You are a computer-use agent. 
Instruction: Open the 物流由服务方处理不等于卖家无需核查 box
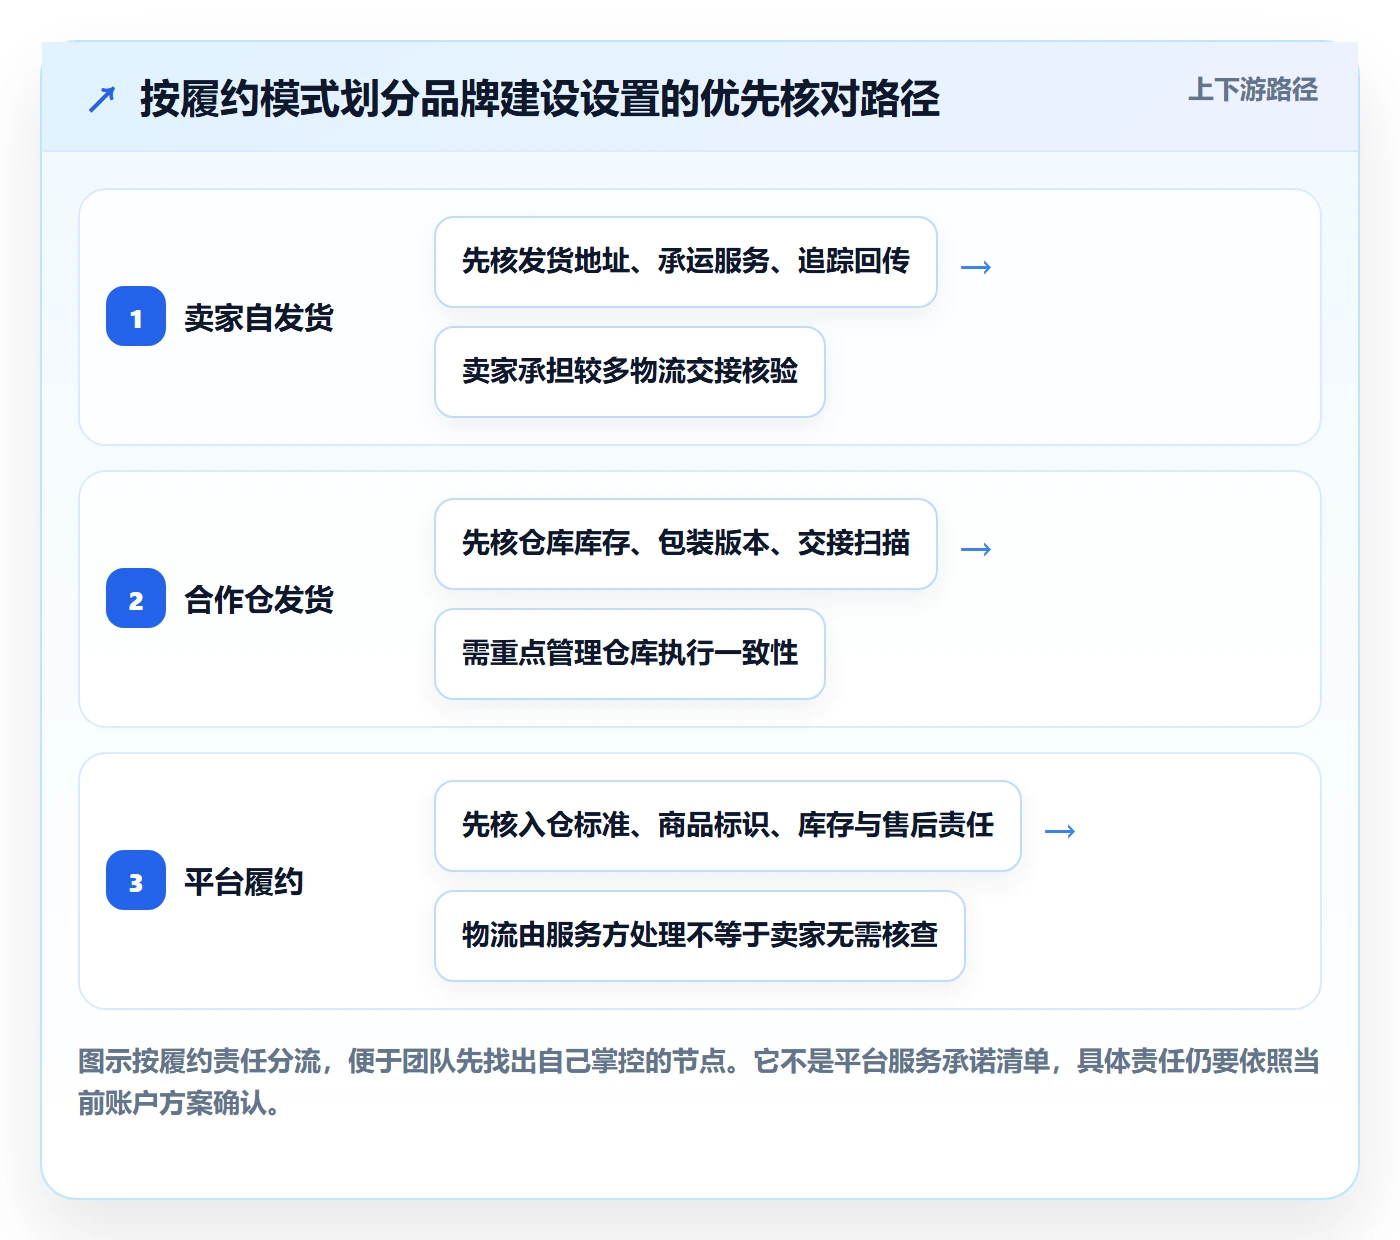point(700,936)
